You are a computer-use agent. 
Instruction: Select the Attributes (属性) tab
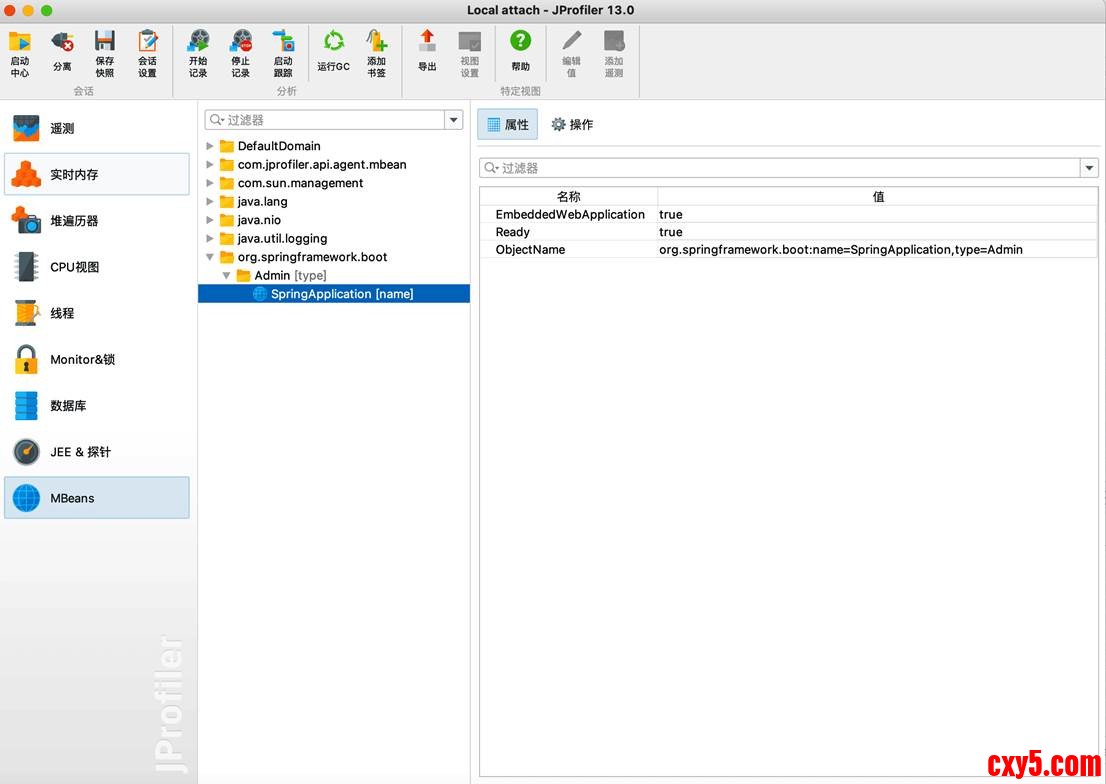(x=507, y=125)
